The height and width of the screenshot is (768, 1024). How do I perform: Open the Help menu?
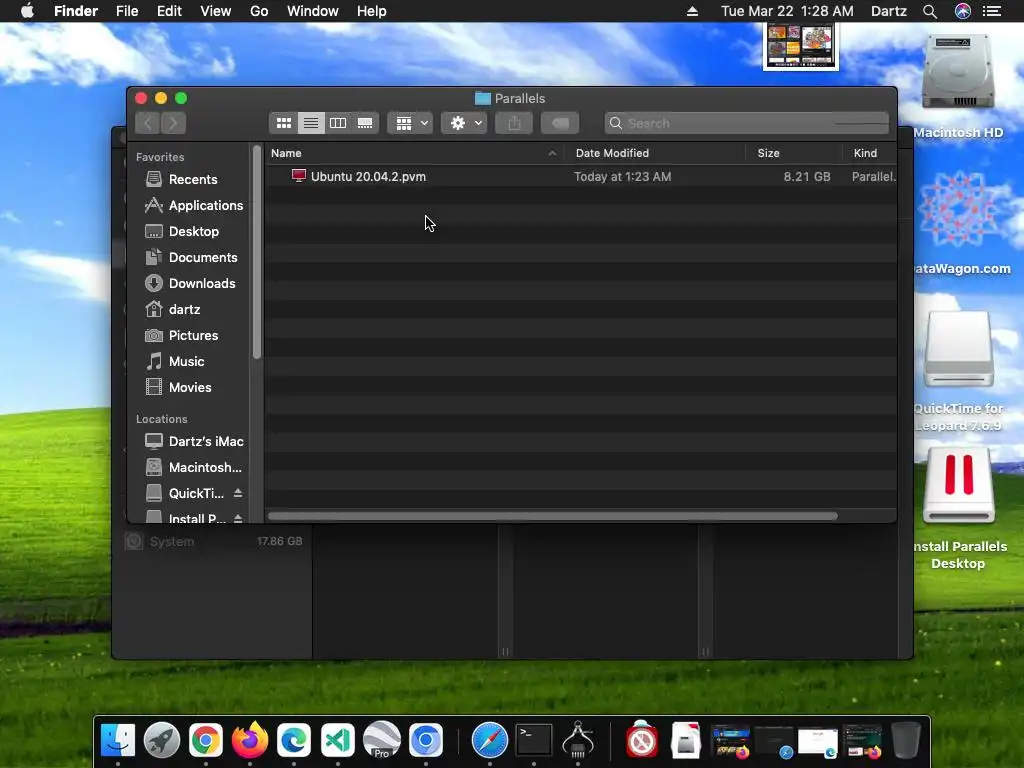pos(372,11)
